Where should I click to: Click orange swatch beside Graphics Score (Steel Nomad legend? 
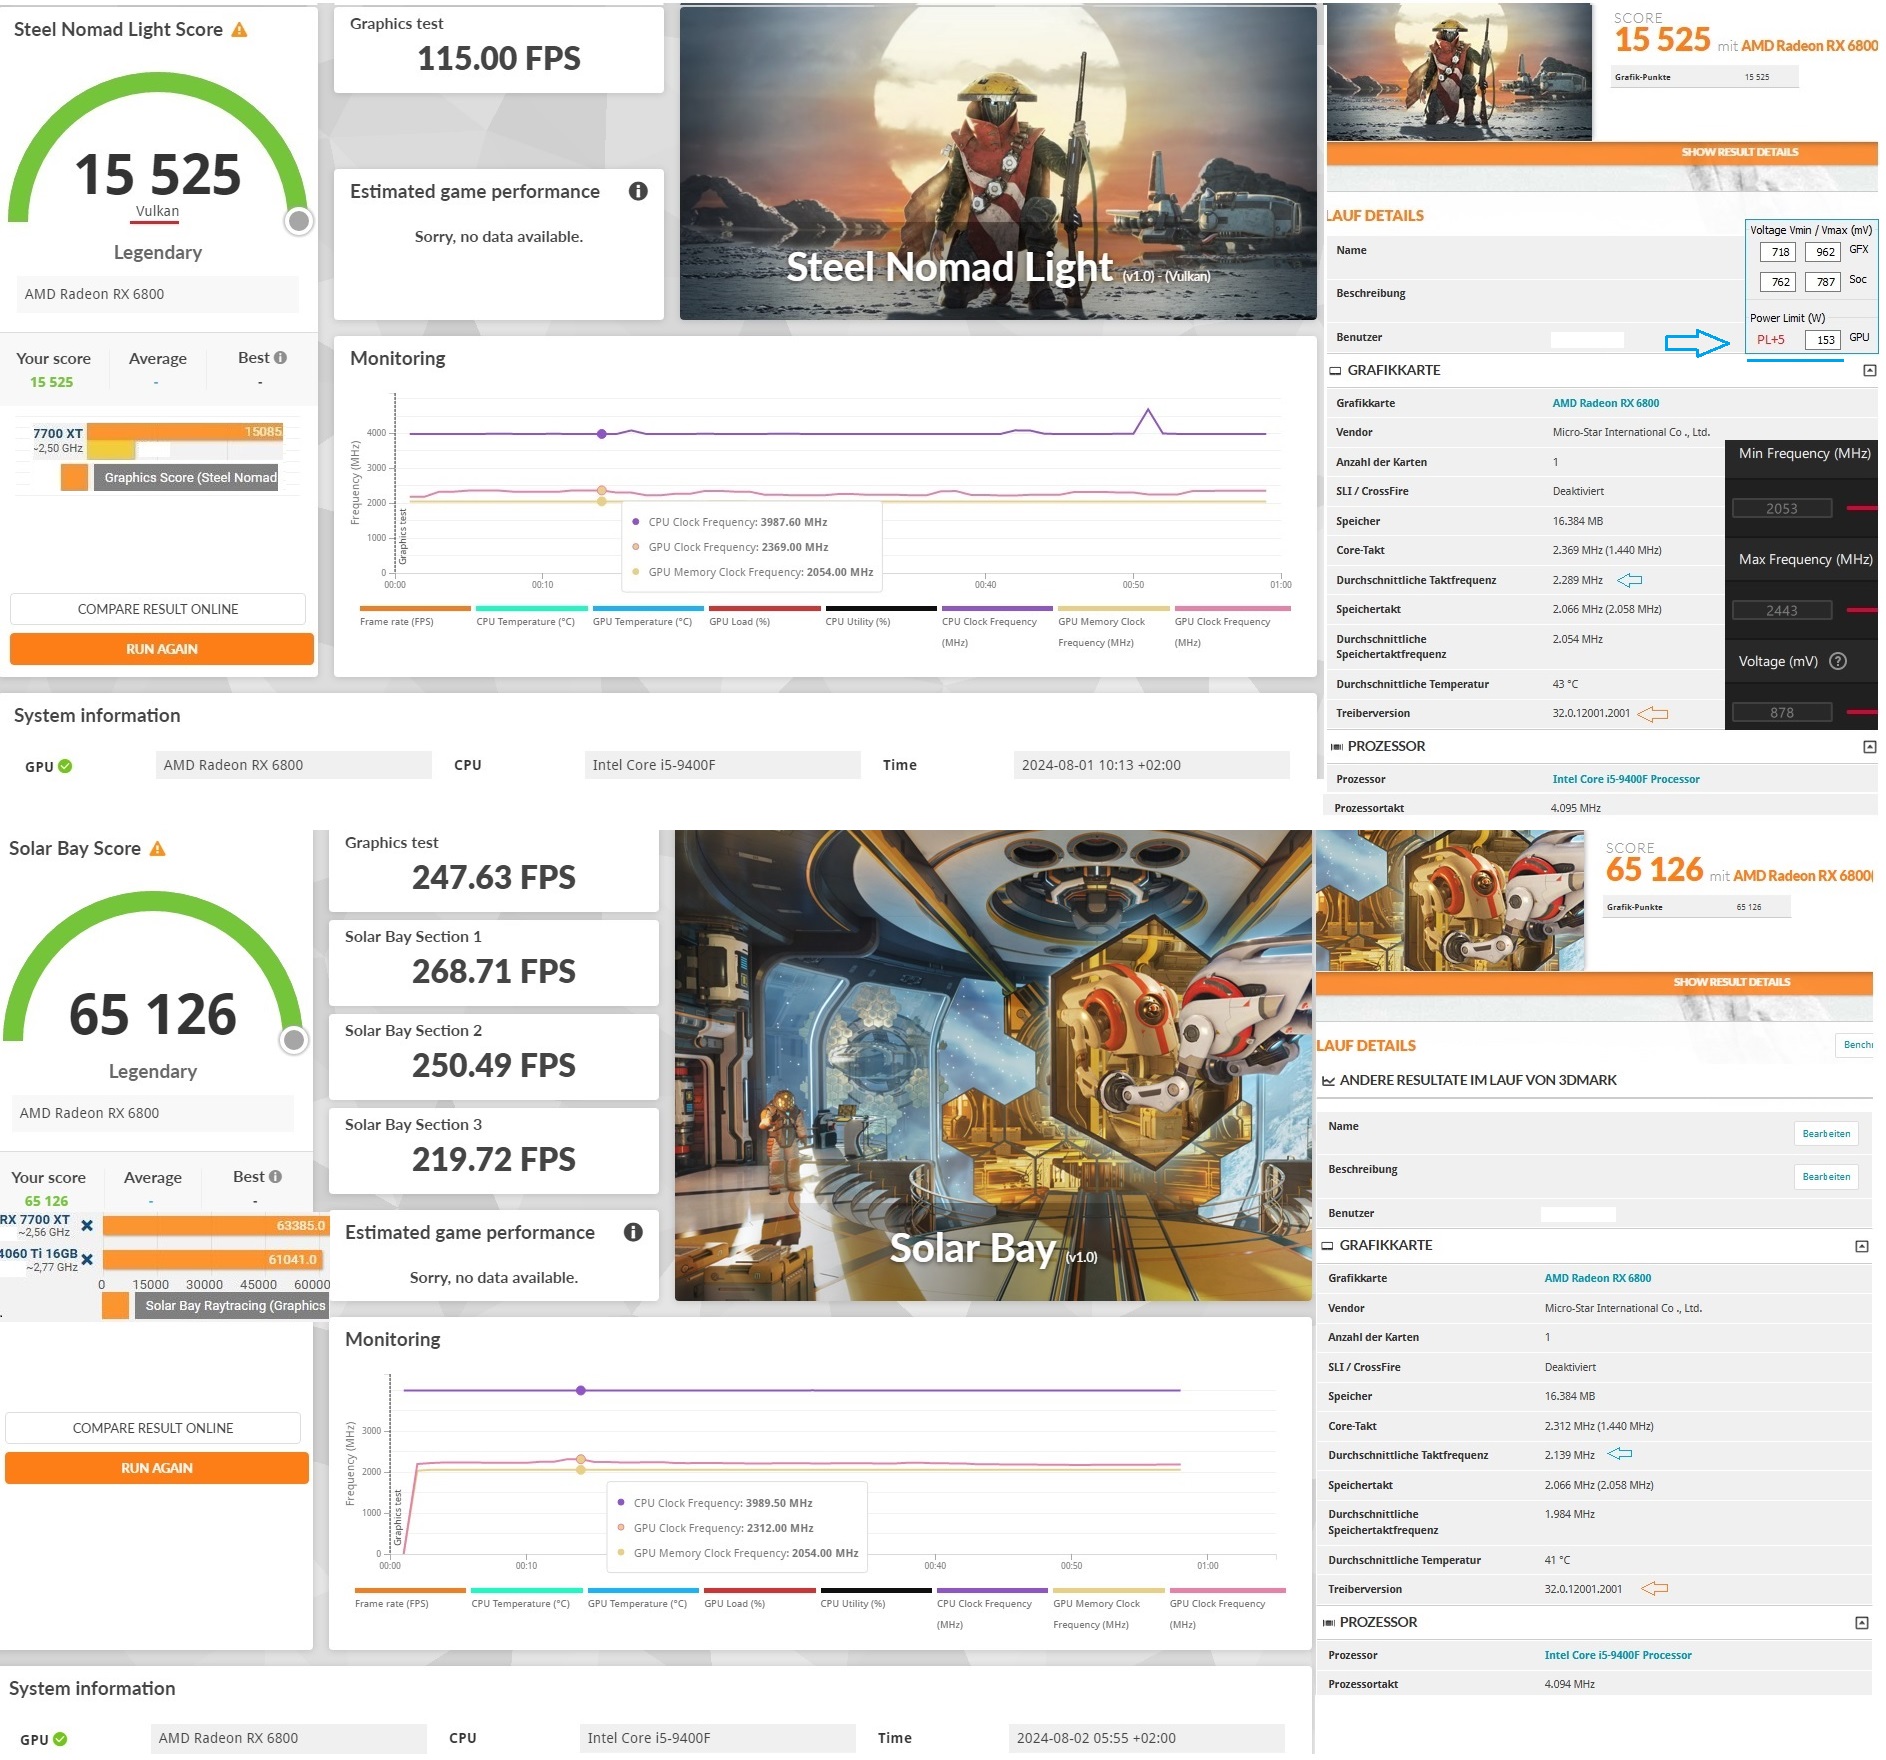[74, 477]
